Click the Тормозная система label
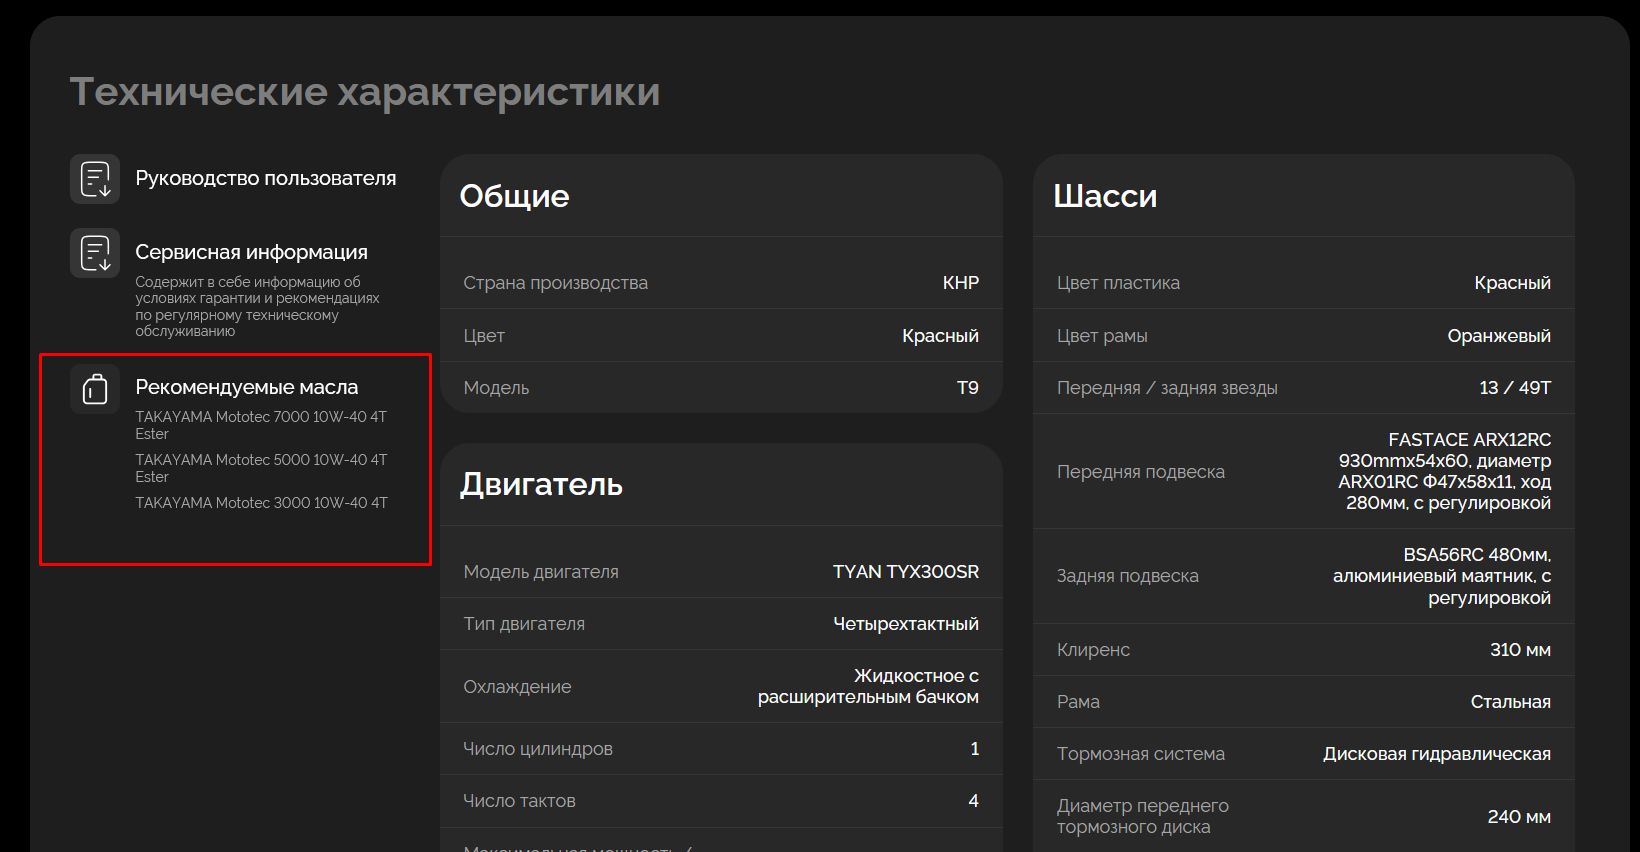The width and height of the screenshot is (1640, 852). click(x=1141, y=754)
